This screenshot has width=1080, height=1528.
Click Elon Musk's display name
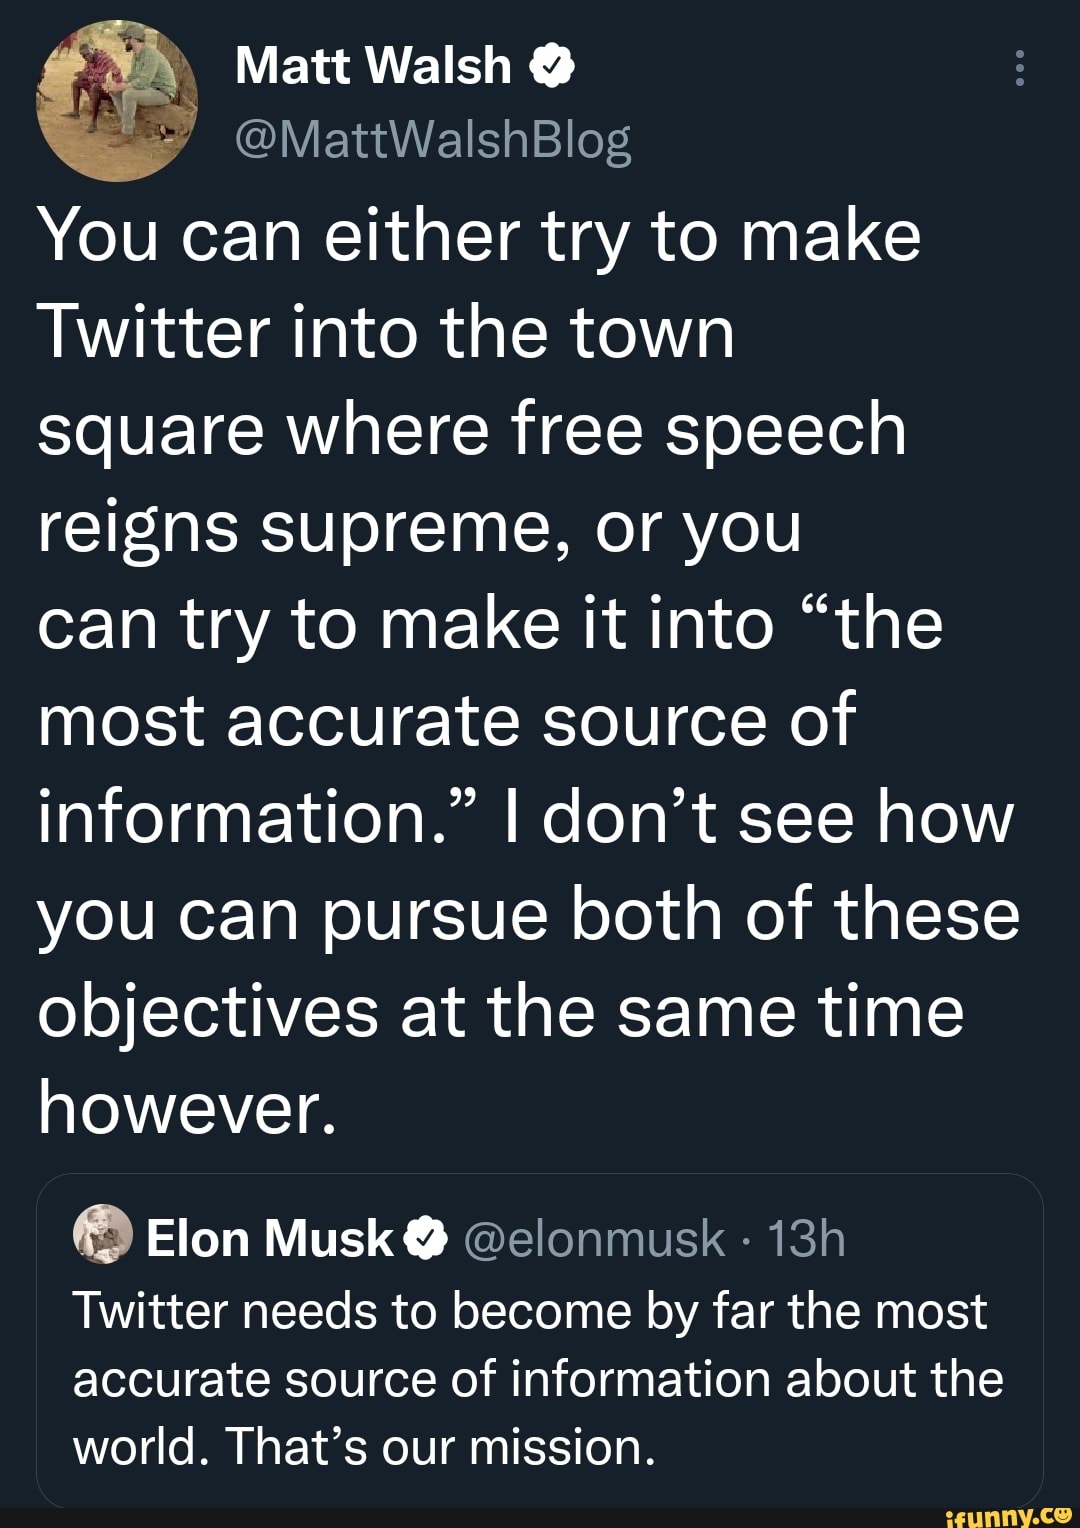point(270,1239)
